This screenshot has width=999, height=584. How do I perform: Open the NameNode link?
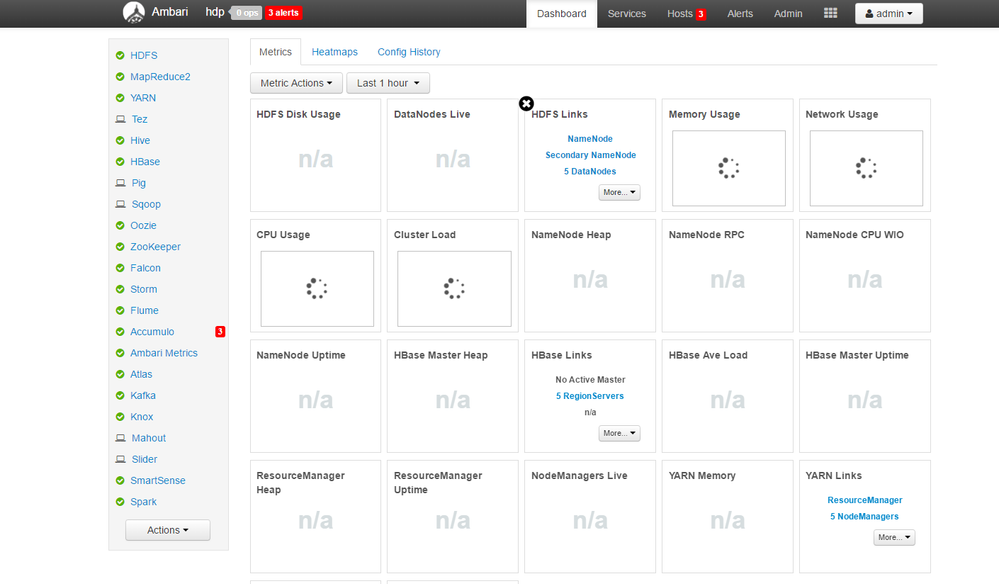tap(590, 139)
